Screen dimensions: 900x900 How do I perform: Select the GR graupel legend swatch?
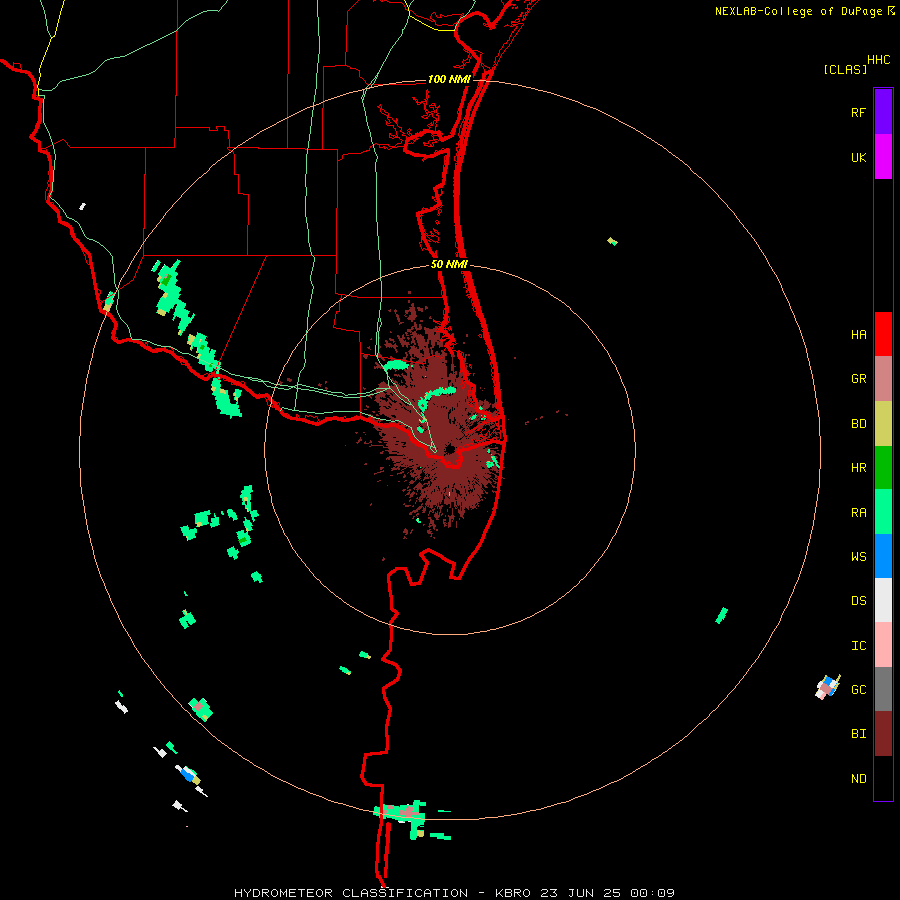click(883, 379)
